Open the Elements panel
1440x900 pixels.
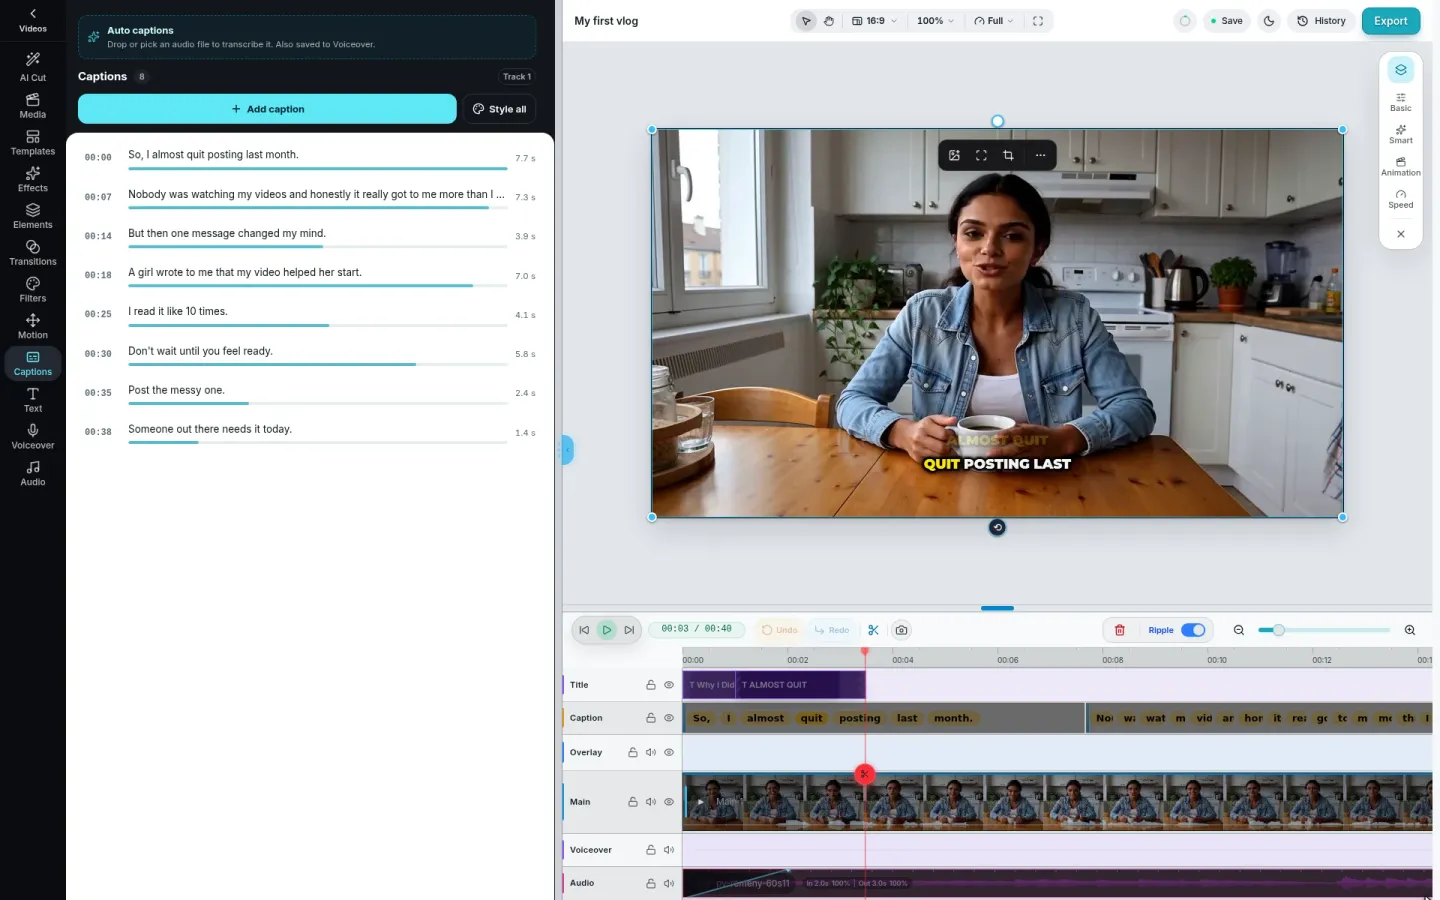[x=33, y=216]
